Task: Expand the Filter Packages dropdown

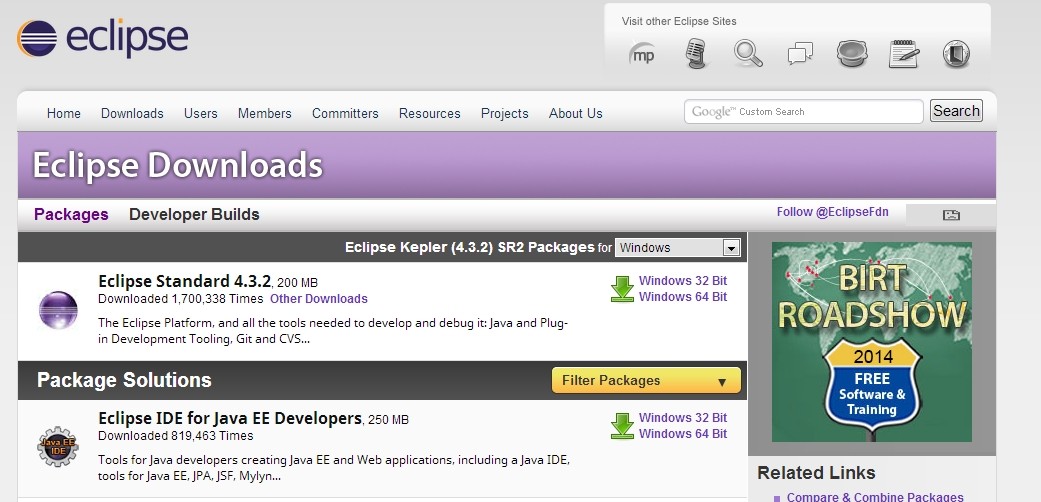Action: click(x=646, y=380)
